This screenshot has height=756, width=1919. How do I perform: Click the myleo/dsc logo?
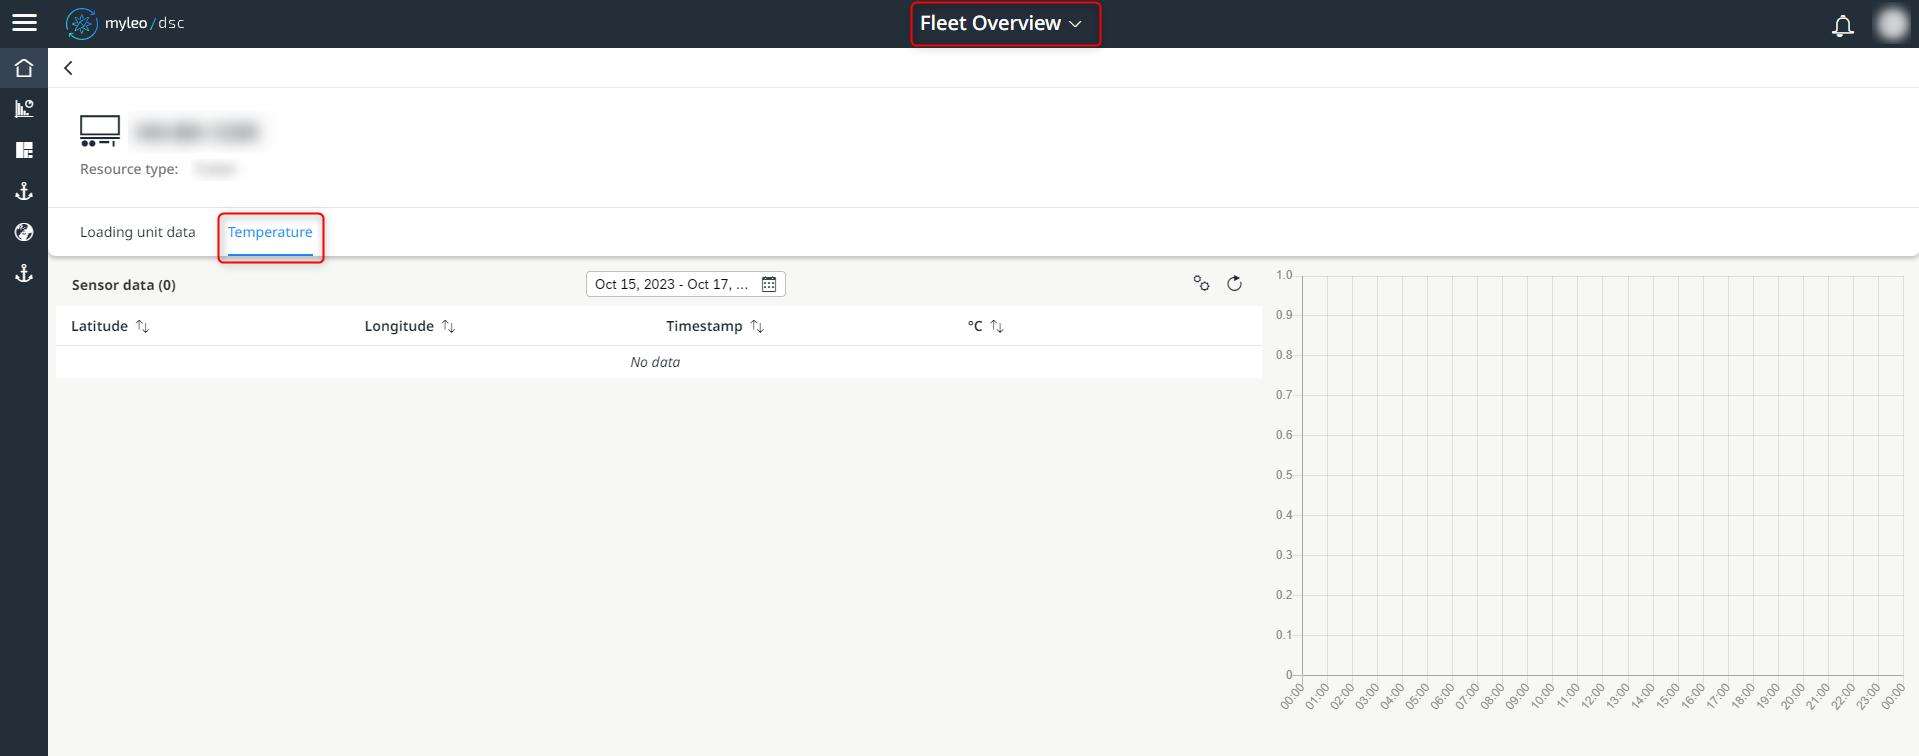[125, 23]
